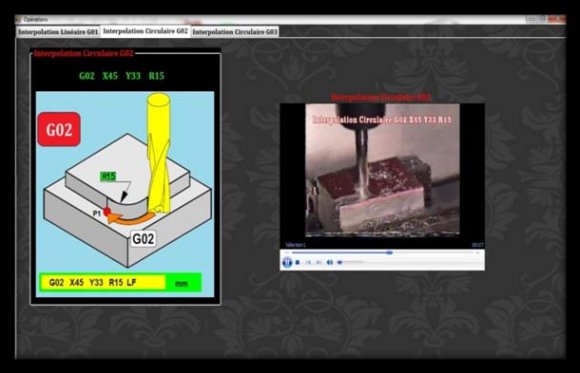Click the red P1 point marker
The height and width of the screenshot is (373, 580).
[107, 212]
